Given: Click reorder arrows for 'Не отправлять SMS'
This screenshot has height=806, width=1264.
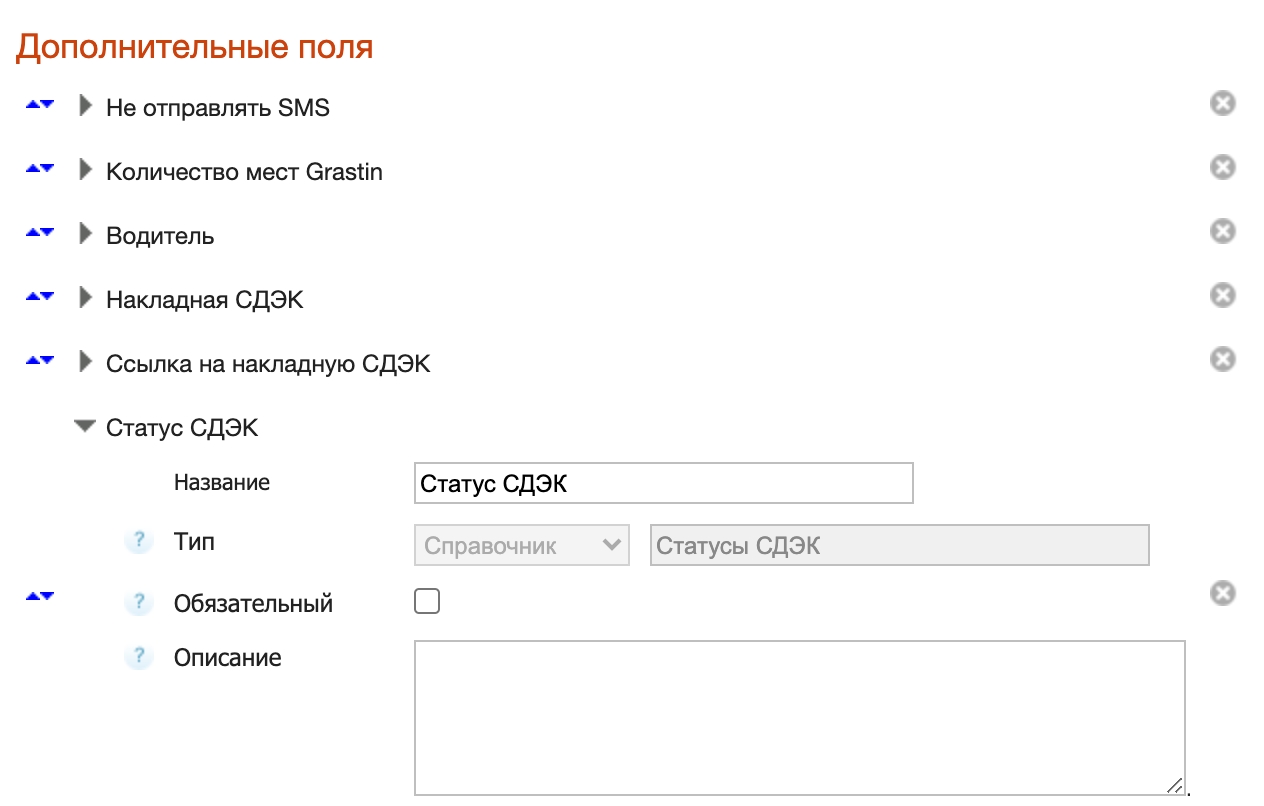Looking at the screenshot, I should (x=39, y=105).
